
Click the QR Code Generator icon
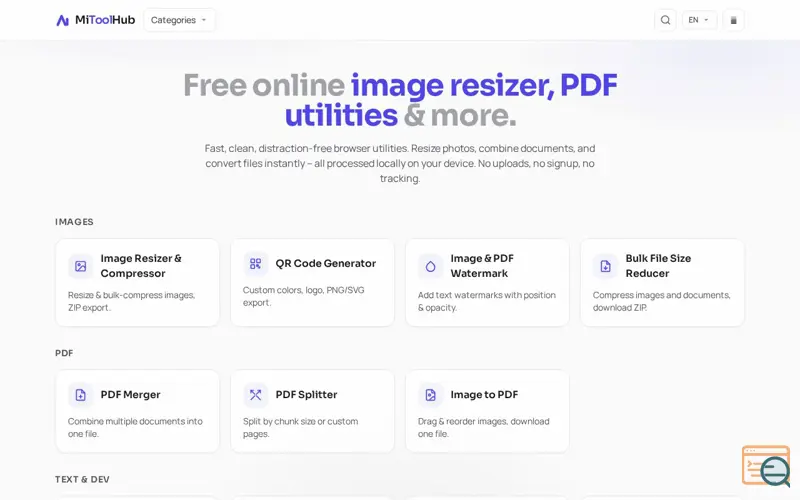[256, 264]
